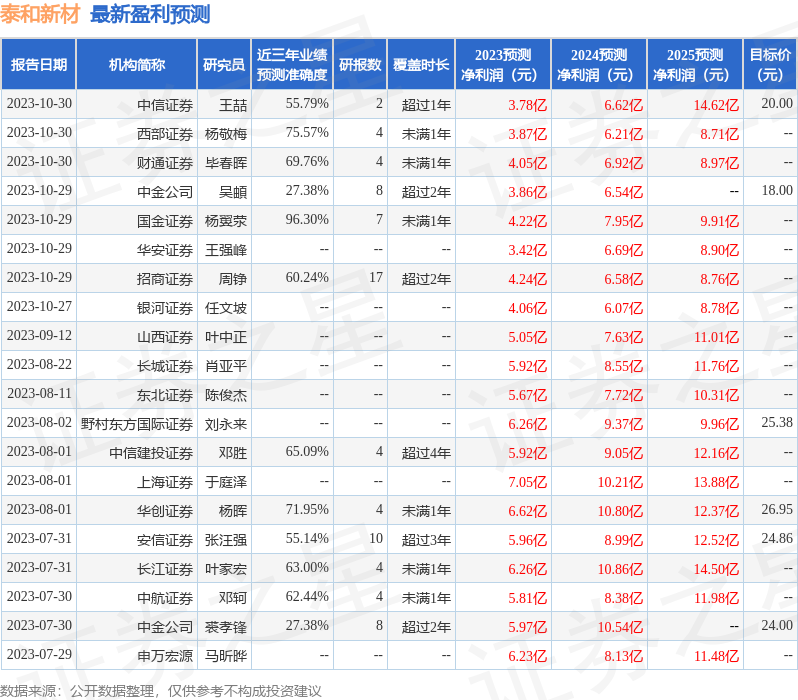Click the 覆盖时长 column header

tap(421, 65)
